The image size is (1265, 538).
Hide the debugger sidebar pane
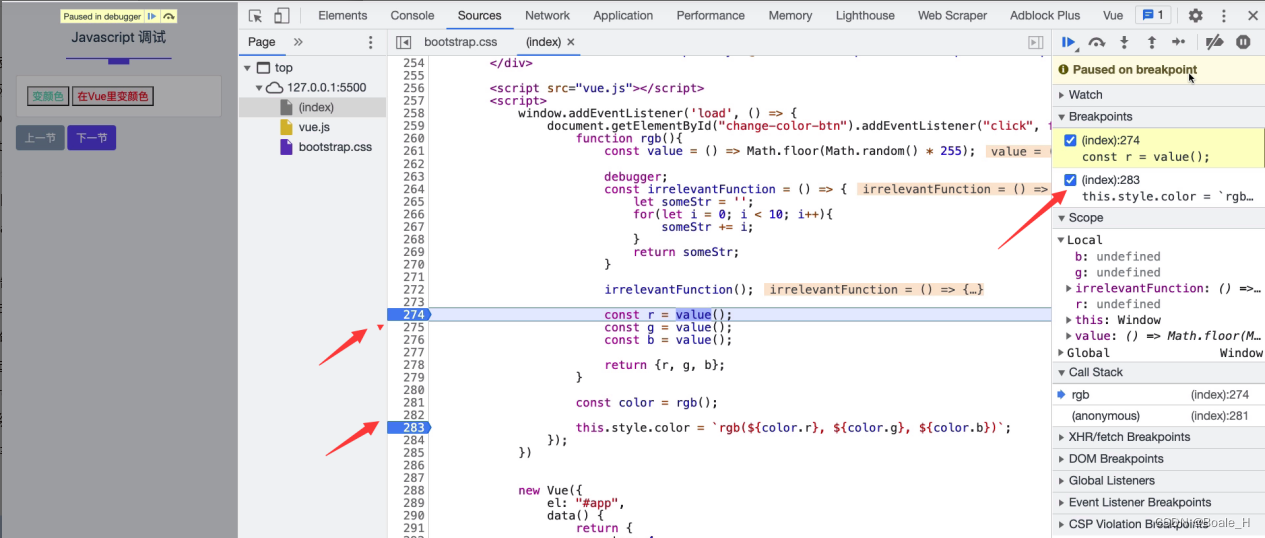pyautogui.click(x=1036, y=42)
